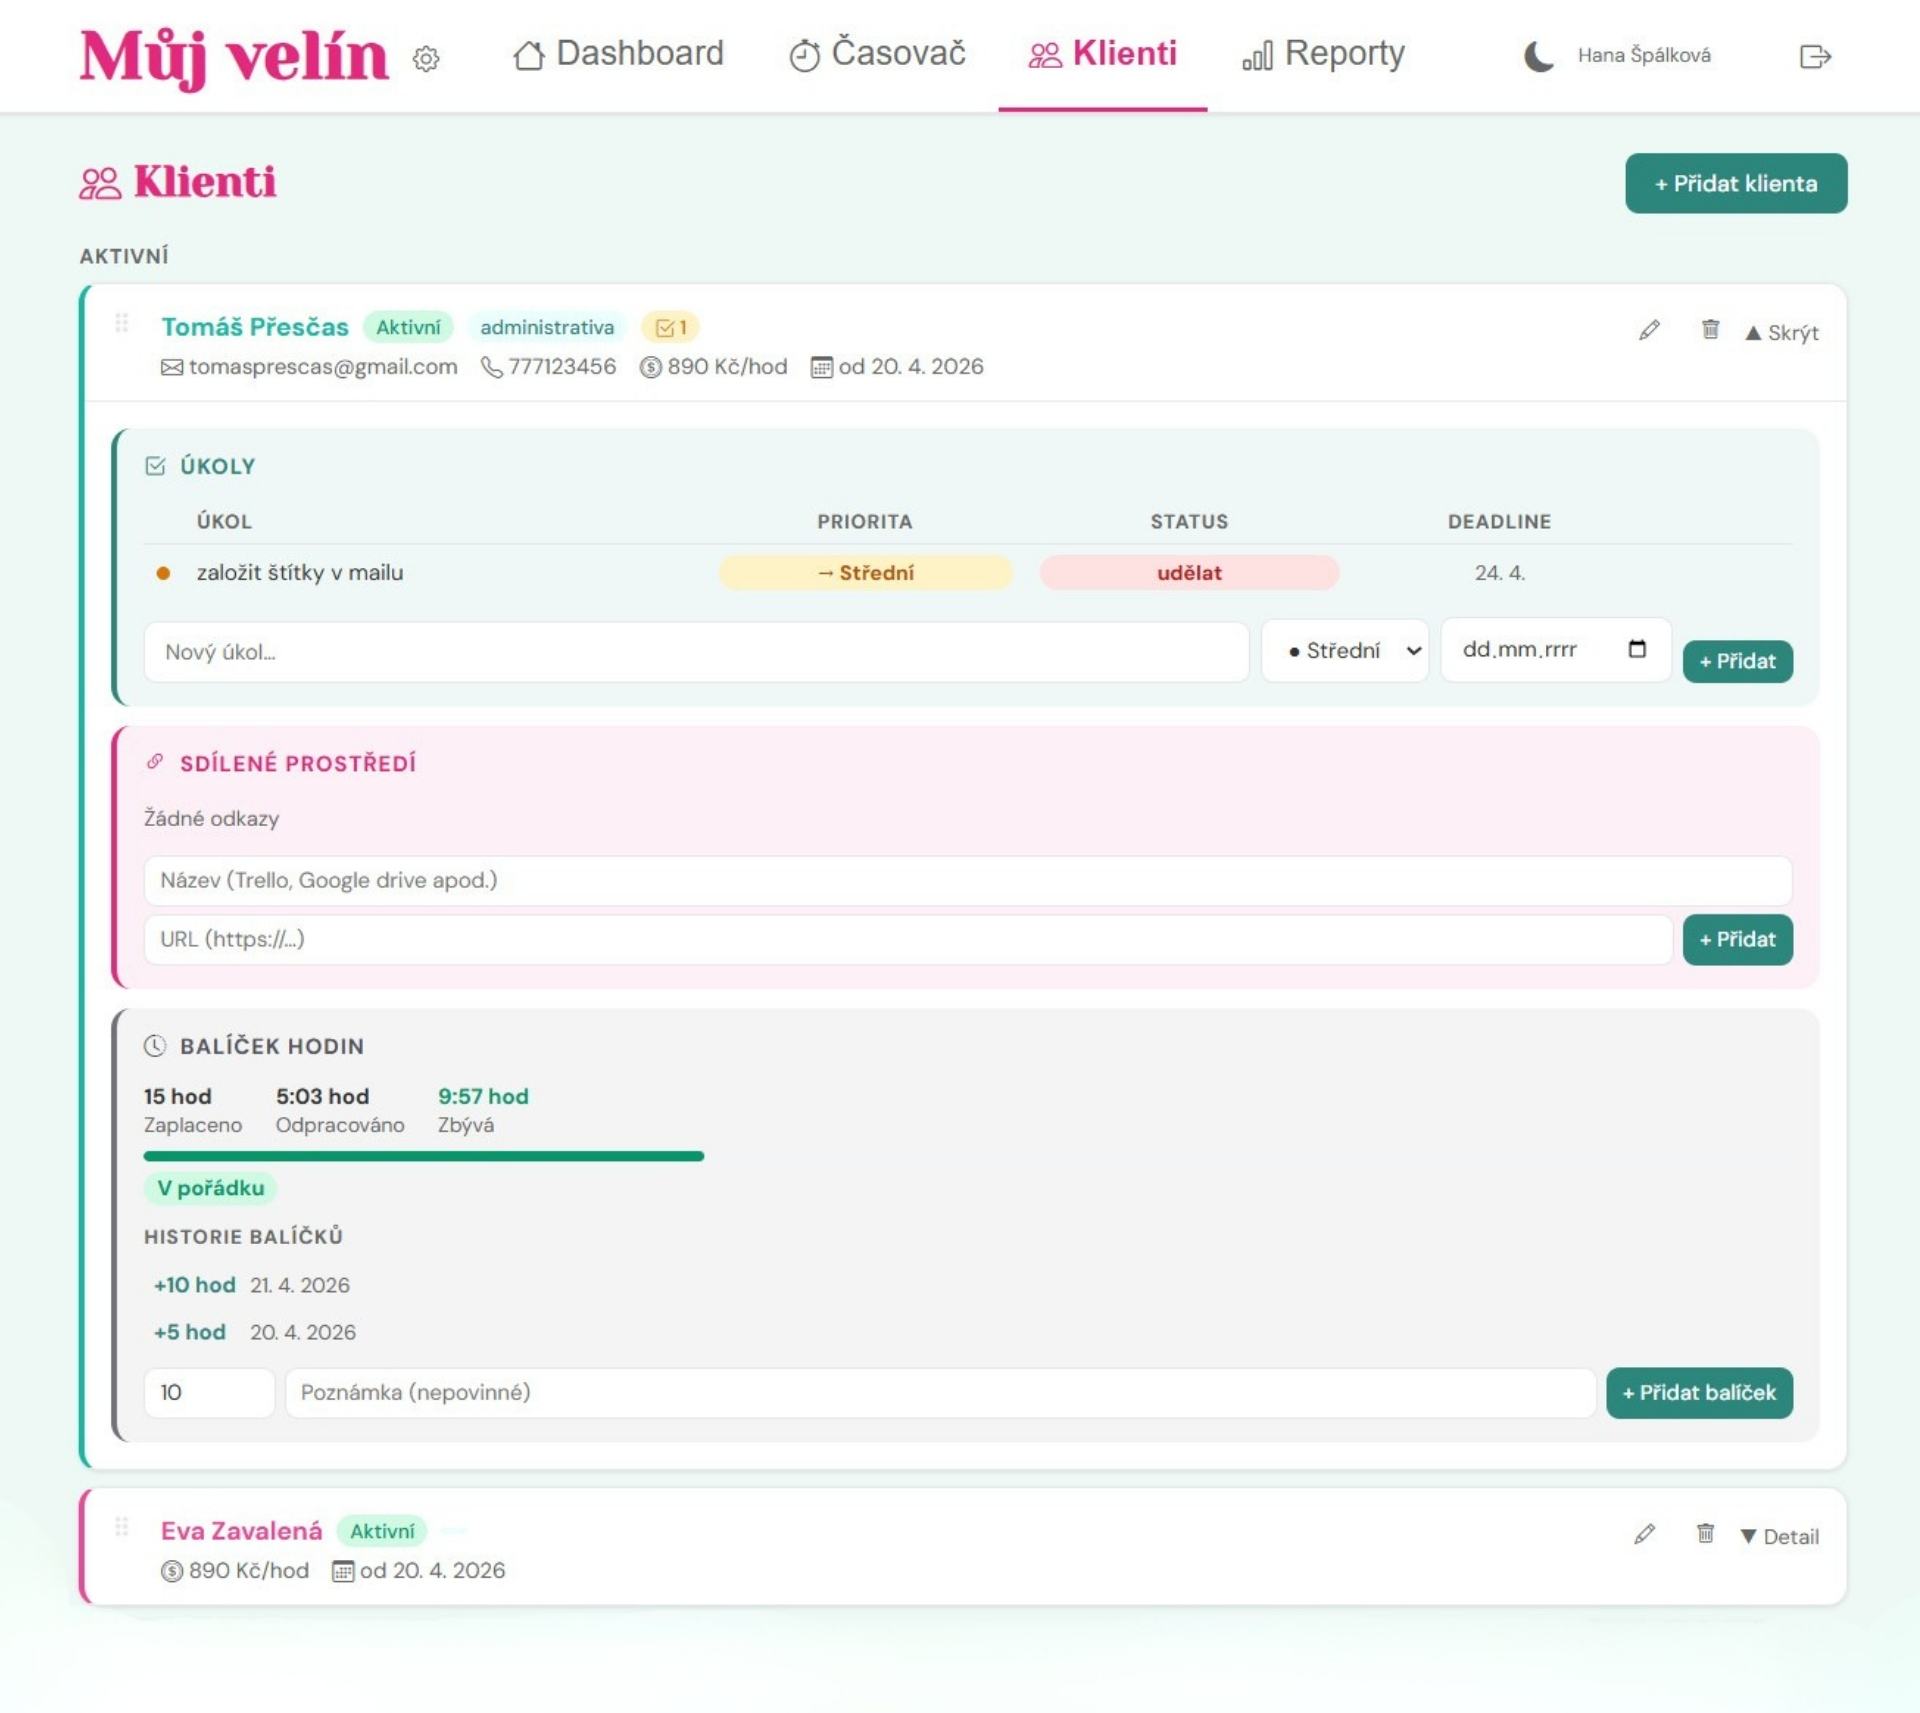This screenshot has height=1713, width=1920.
Task: Collapse client details with Skrýt
Action: [x=1781, y=333]
